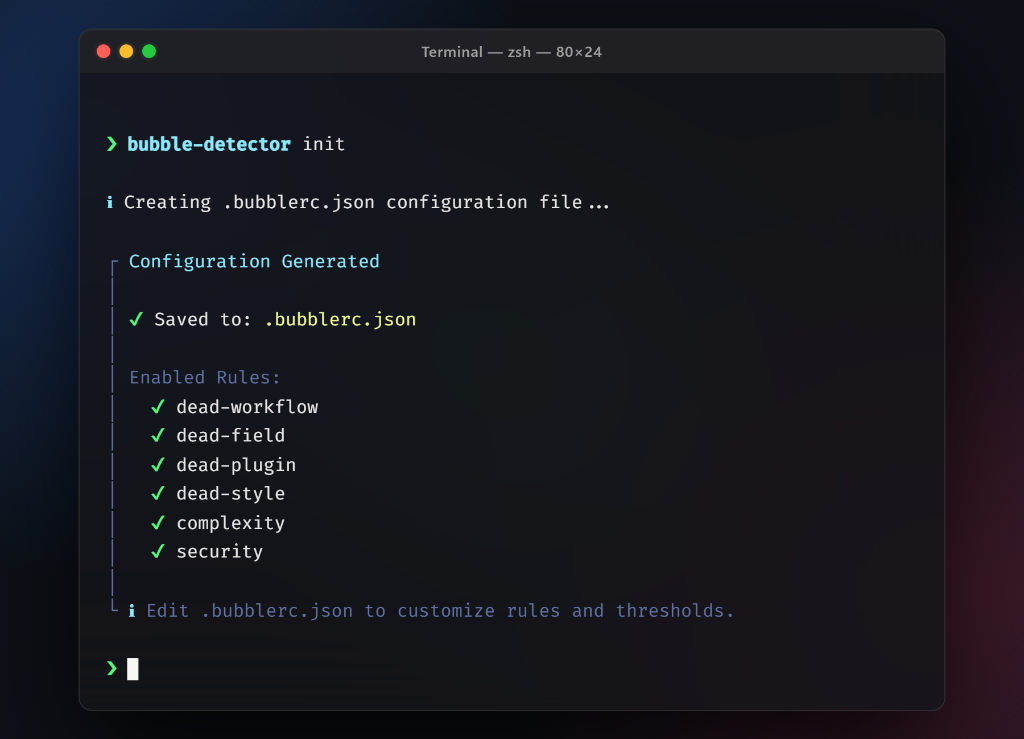Click the 'dead-style' rule text
This screenshot has height=739, width=1024.
click(x=231, y=494)
